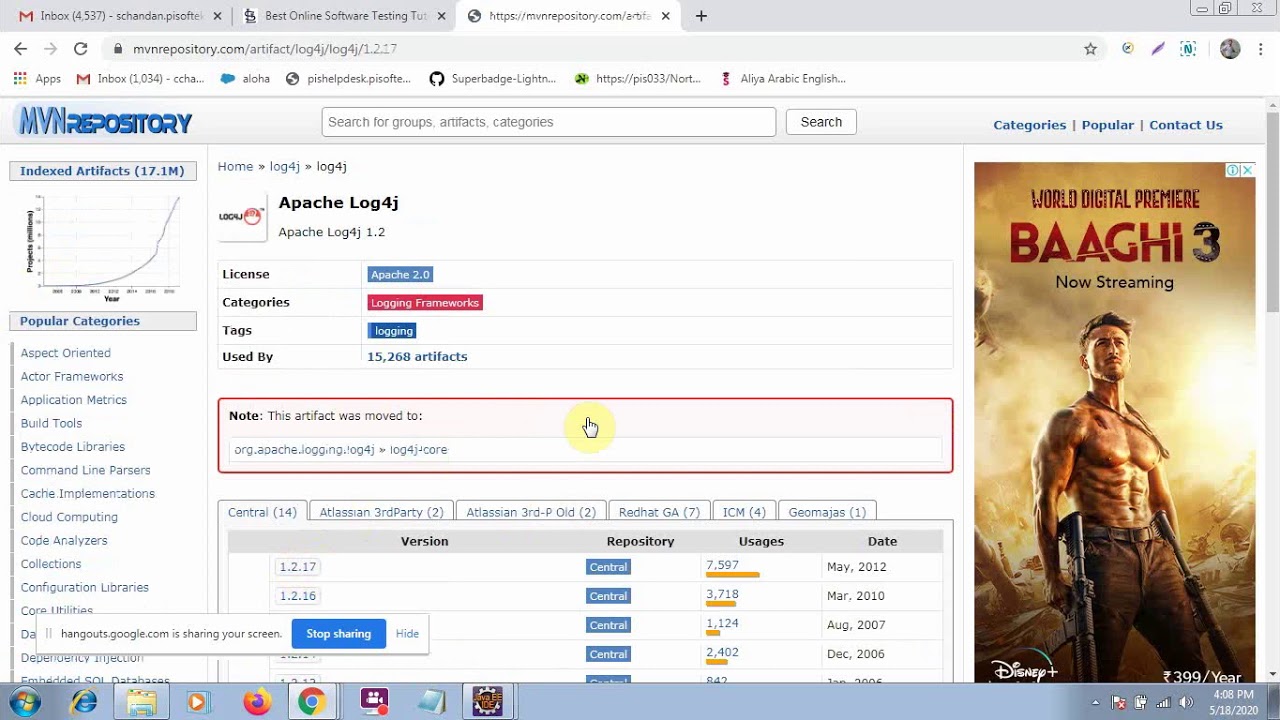Open version 1.2.16 link
Viewport: 1280px width, 720px height.
tap(297, 596)
